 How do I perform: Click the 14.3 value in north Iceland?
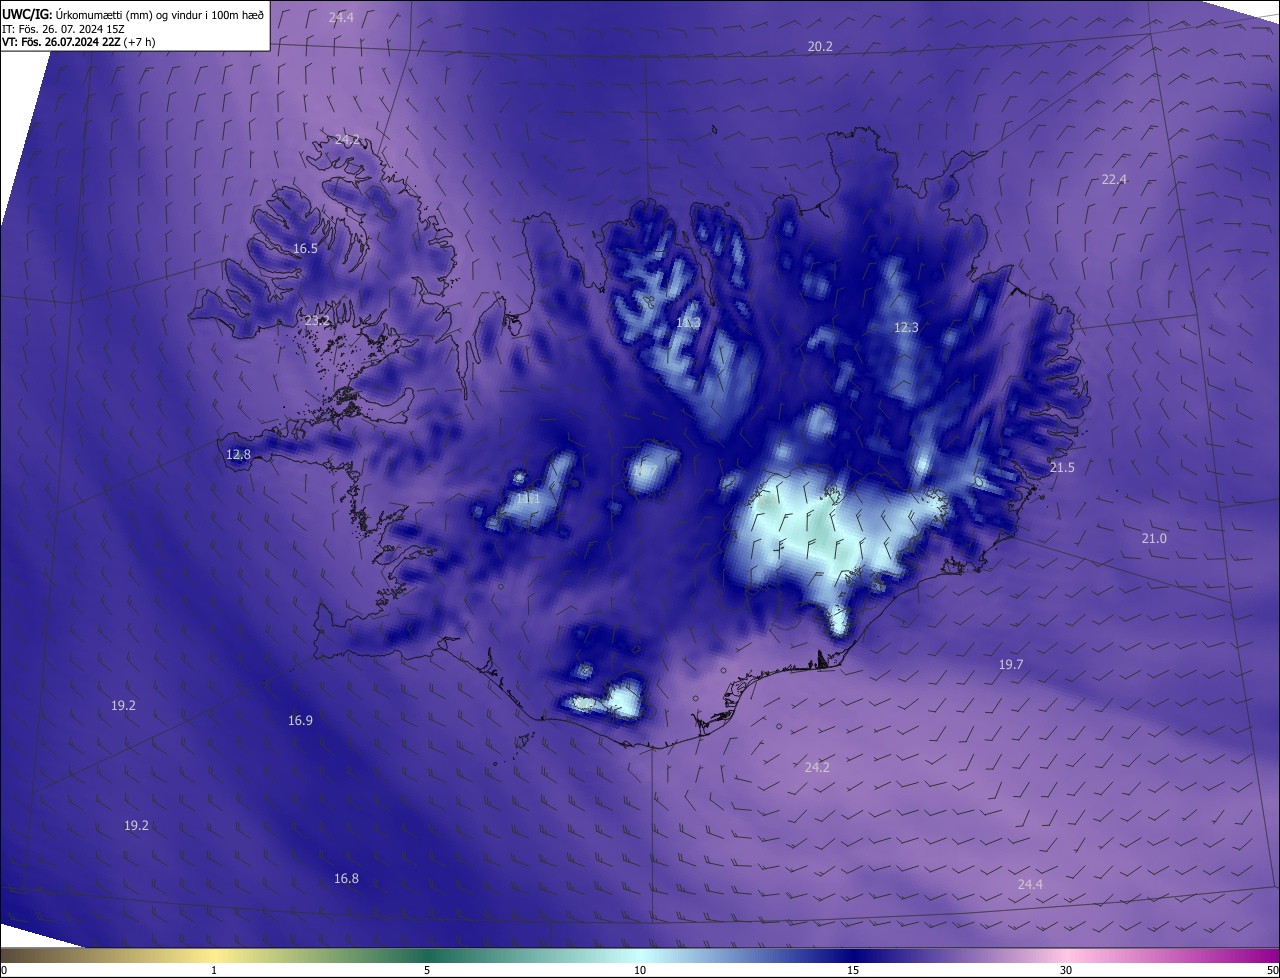688,323
